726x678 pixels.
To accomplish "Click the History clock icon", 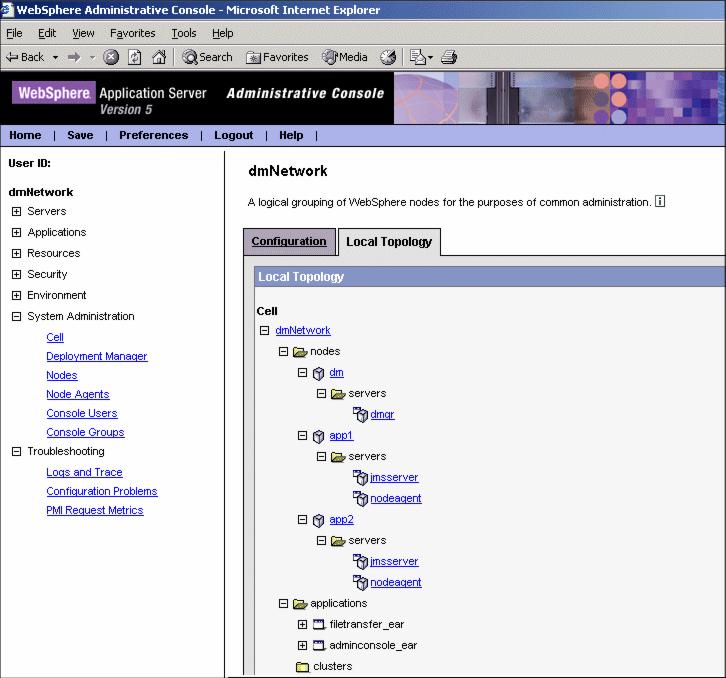I will (x=388, y=57).
